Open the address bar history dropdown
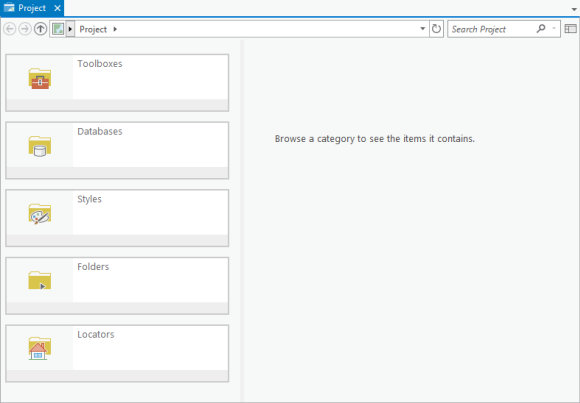 coord(422,29)
